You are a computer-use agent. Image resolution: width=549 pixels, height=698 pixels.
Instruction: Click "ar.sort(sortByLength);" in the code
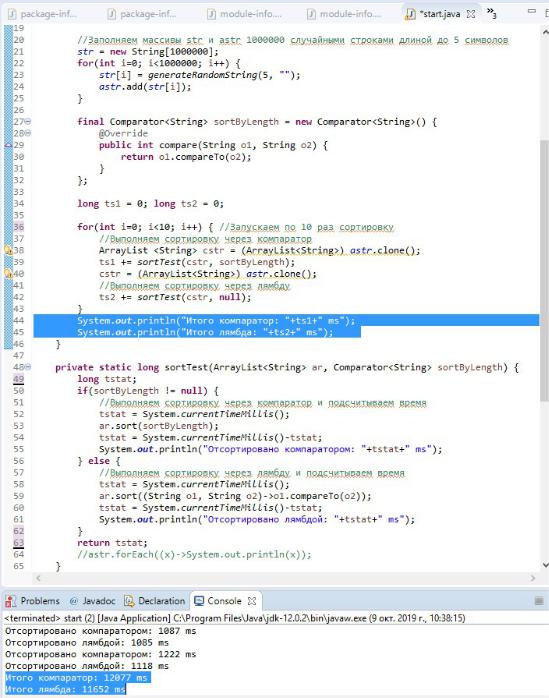click(159, 426)
